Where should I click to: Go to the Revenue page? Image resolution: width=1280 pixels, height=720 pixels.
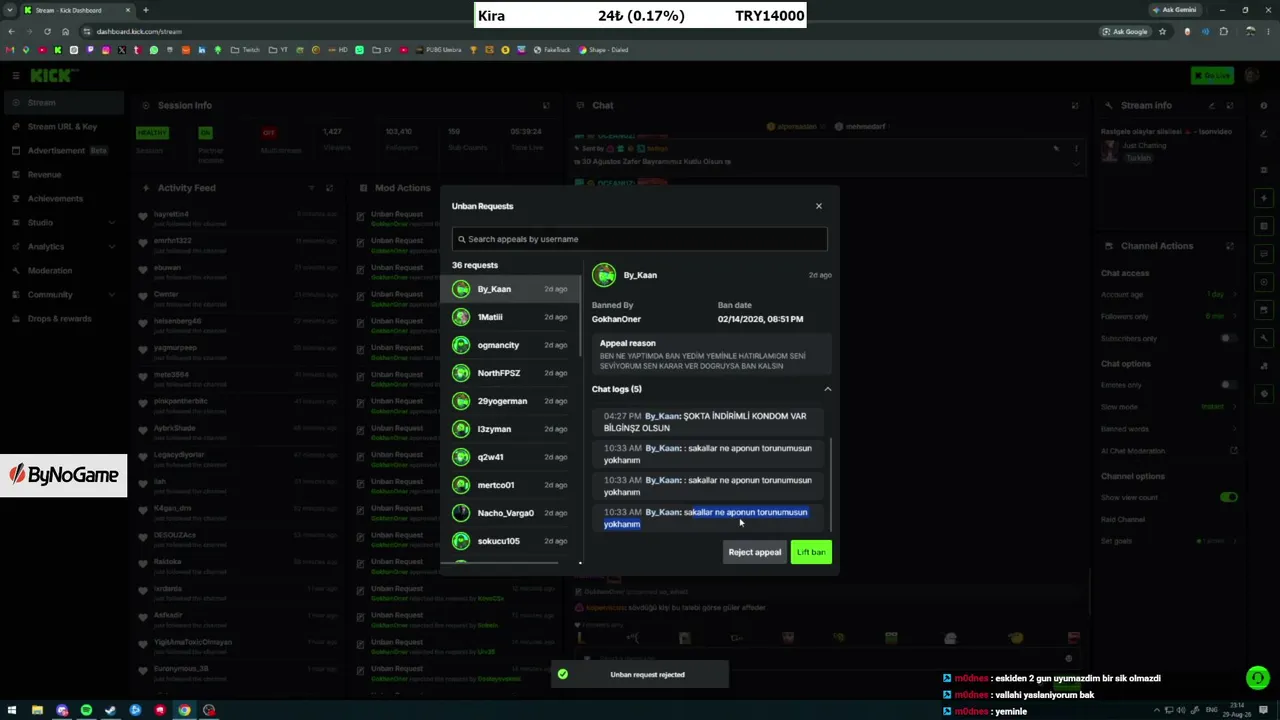(62, 175)
